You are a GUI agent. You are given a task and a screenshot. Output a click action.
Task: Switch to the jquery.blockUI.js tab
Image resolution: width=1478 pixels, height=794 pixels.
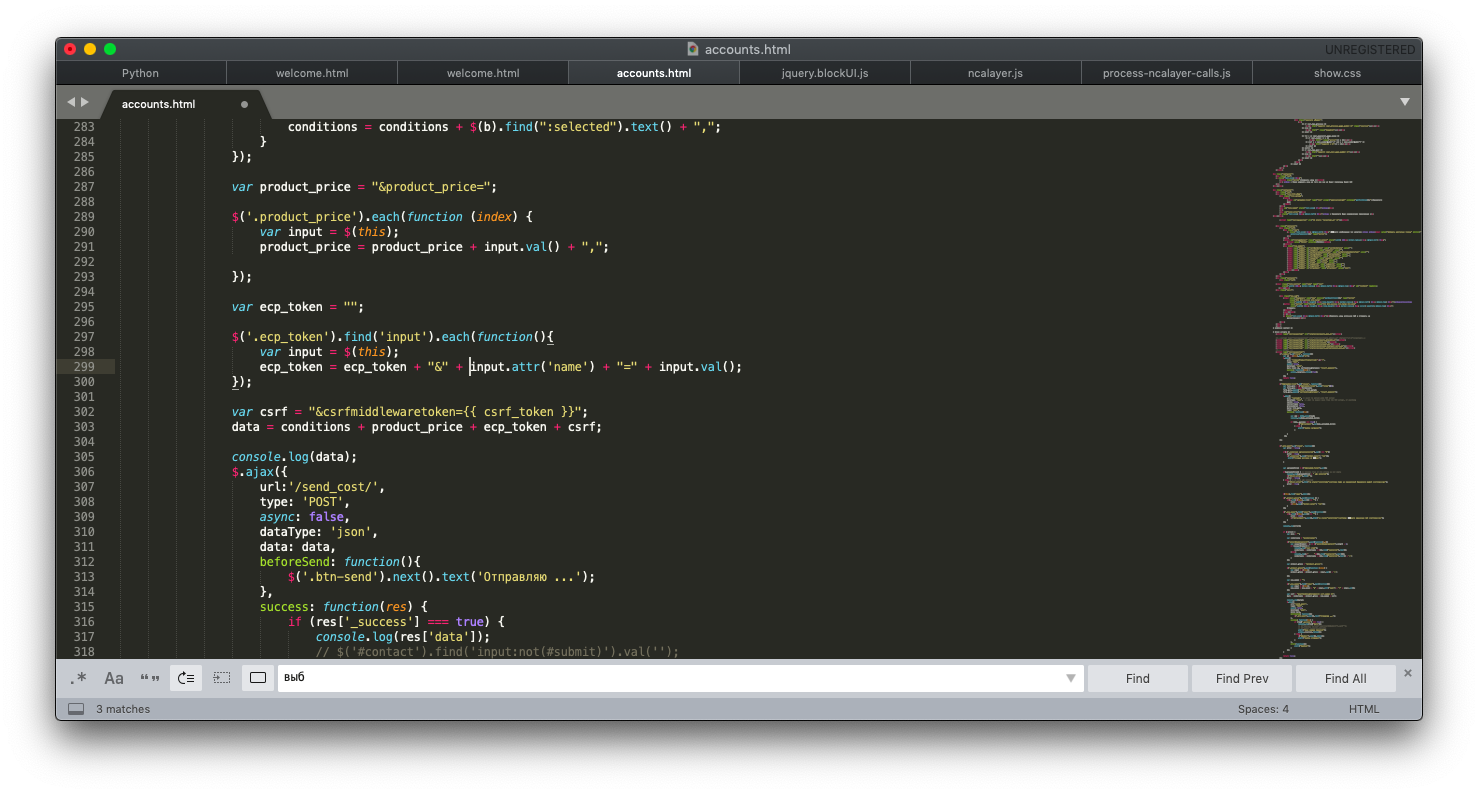(x=825, y=73)
